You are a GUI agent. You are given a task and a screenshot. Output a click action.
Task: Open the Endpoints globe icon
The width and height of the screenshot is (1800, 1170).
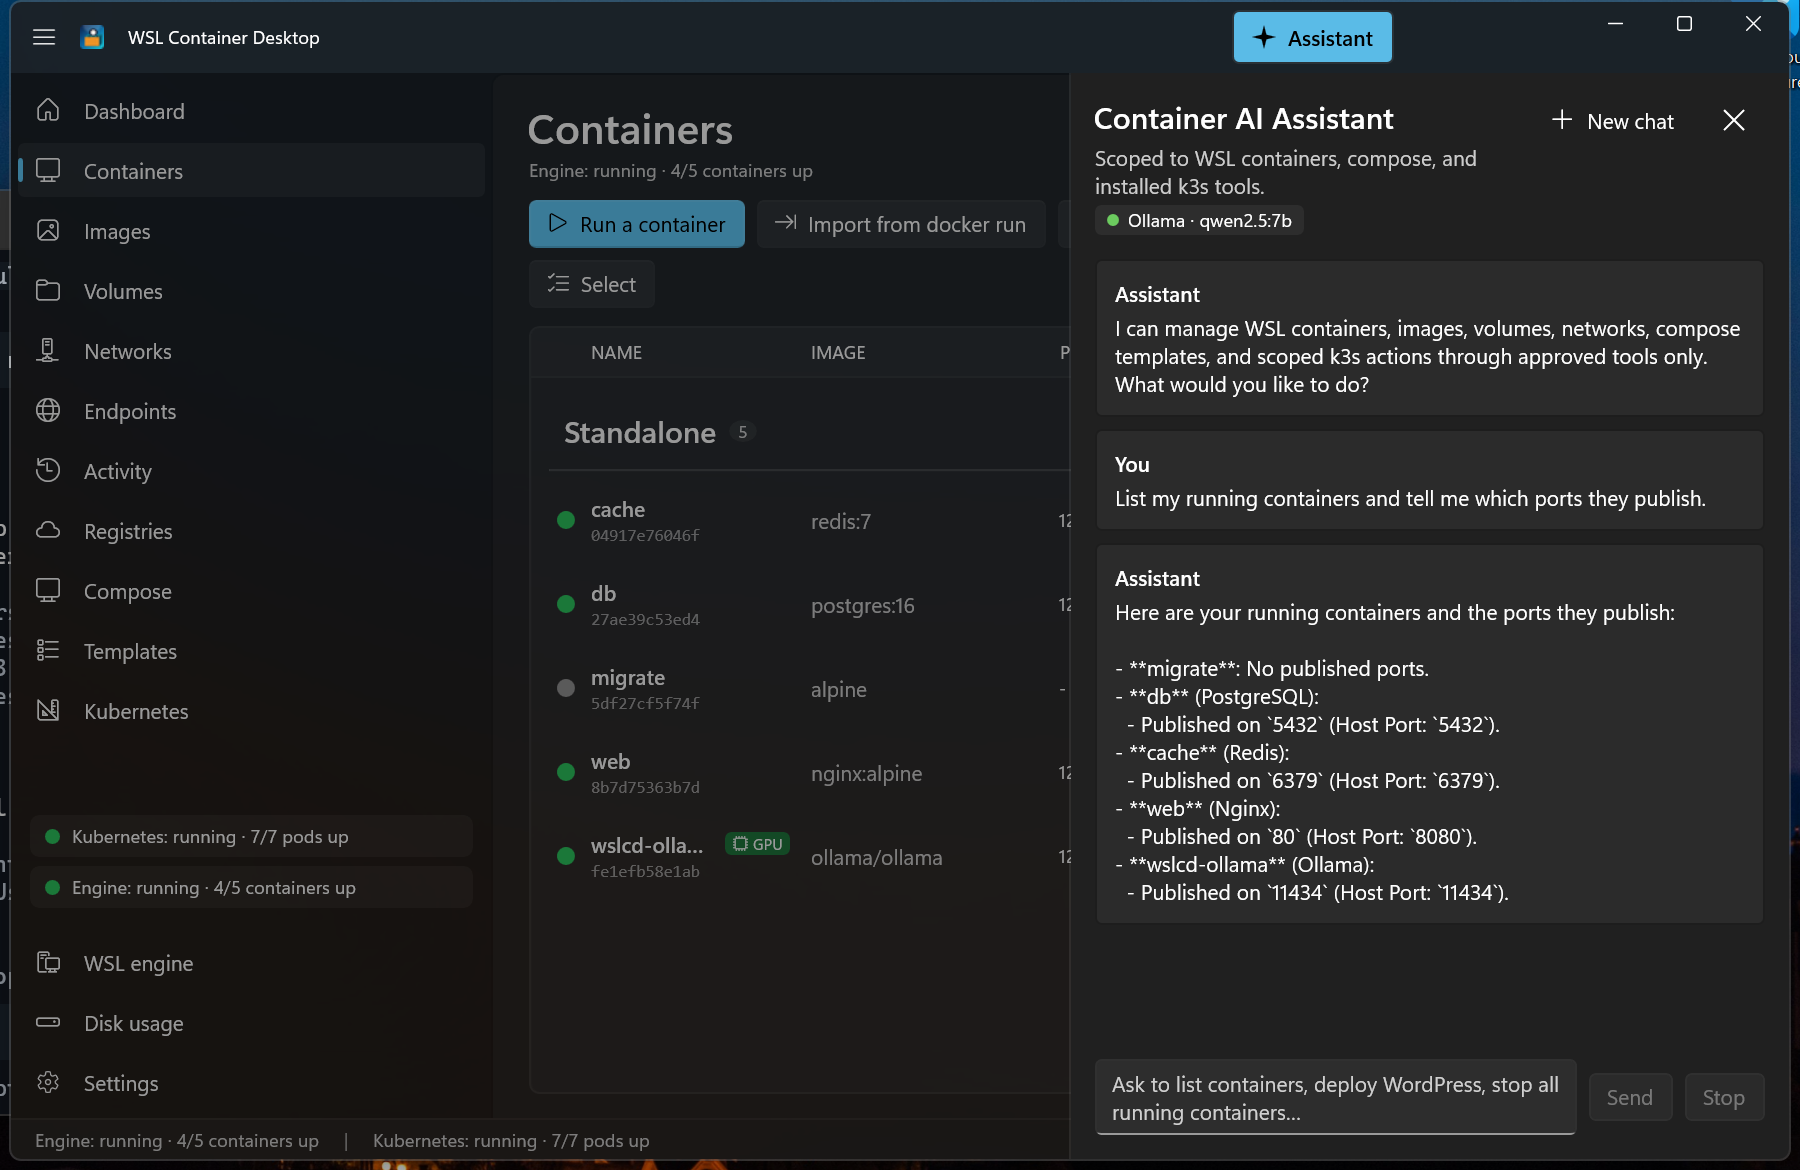click(48, 410)
